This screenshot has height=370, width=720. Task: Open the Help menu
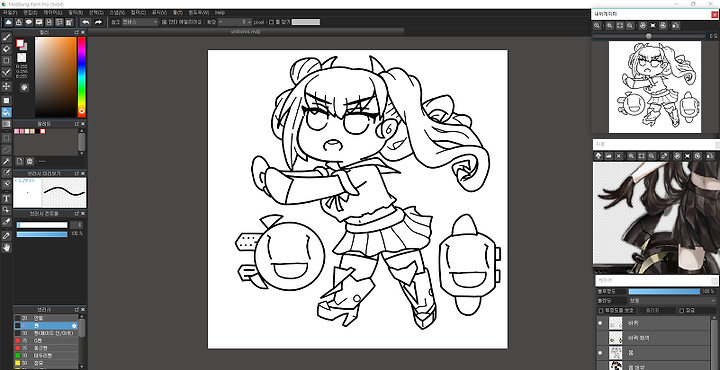coord(220,12)
